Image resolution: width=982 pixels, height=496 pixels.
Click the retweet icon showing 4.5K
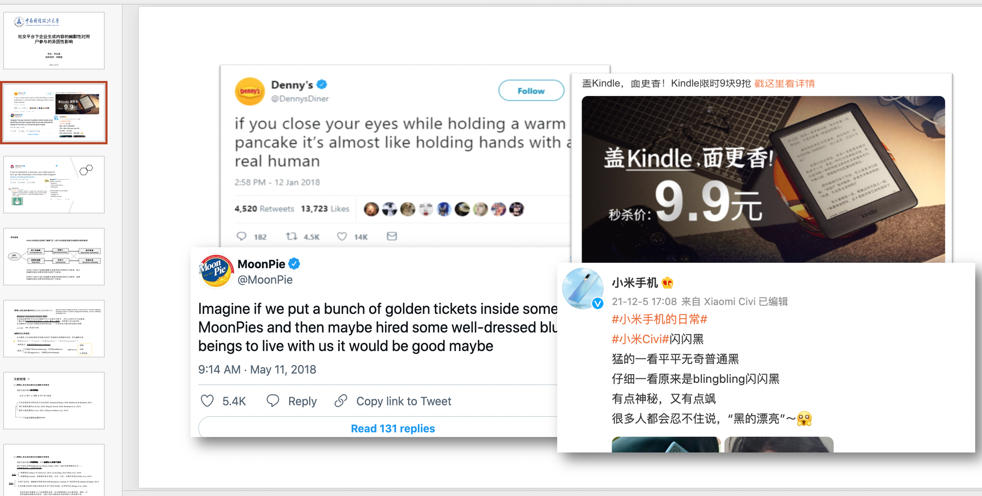point(291,237)
